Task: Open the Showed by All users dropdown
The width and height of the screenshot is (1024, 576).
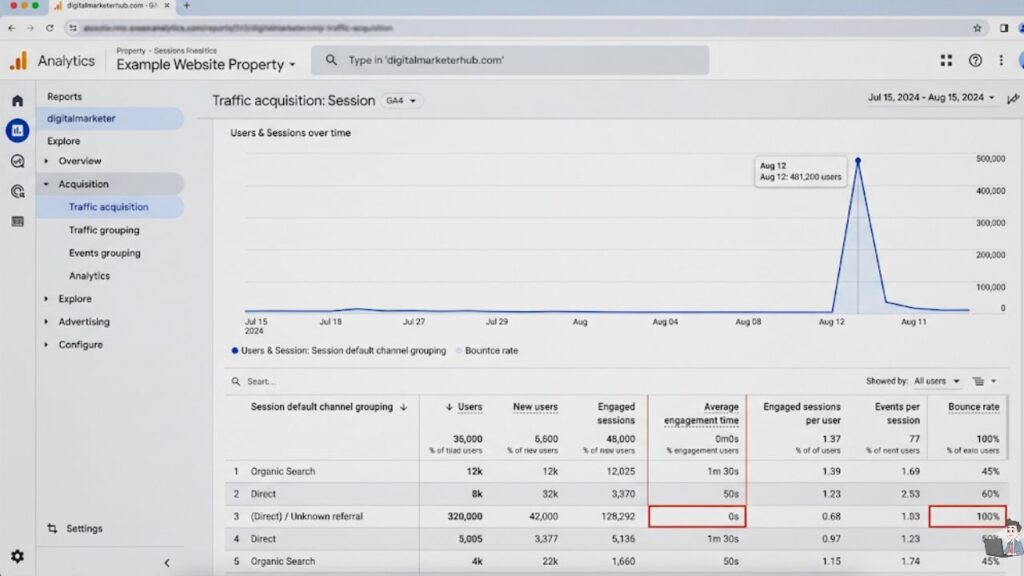Action: pyautogui.click(x=936, y=381)
